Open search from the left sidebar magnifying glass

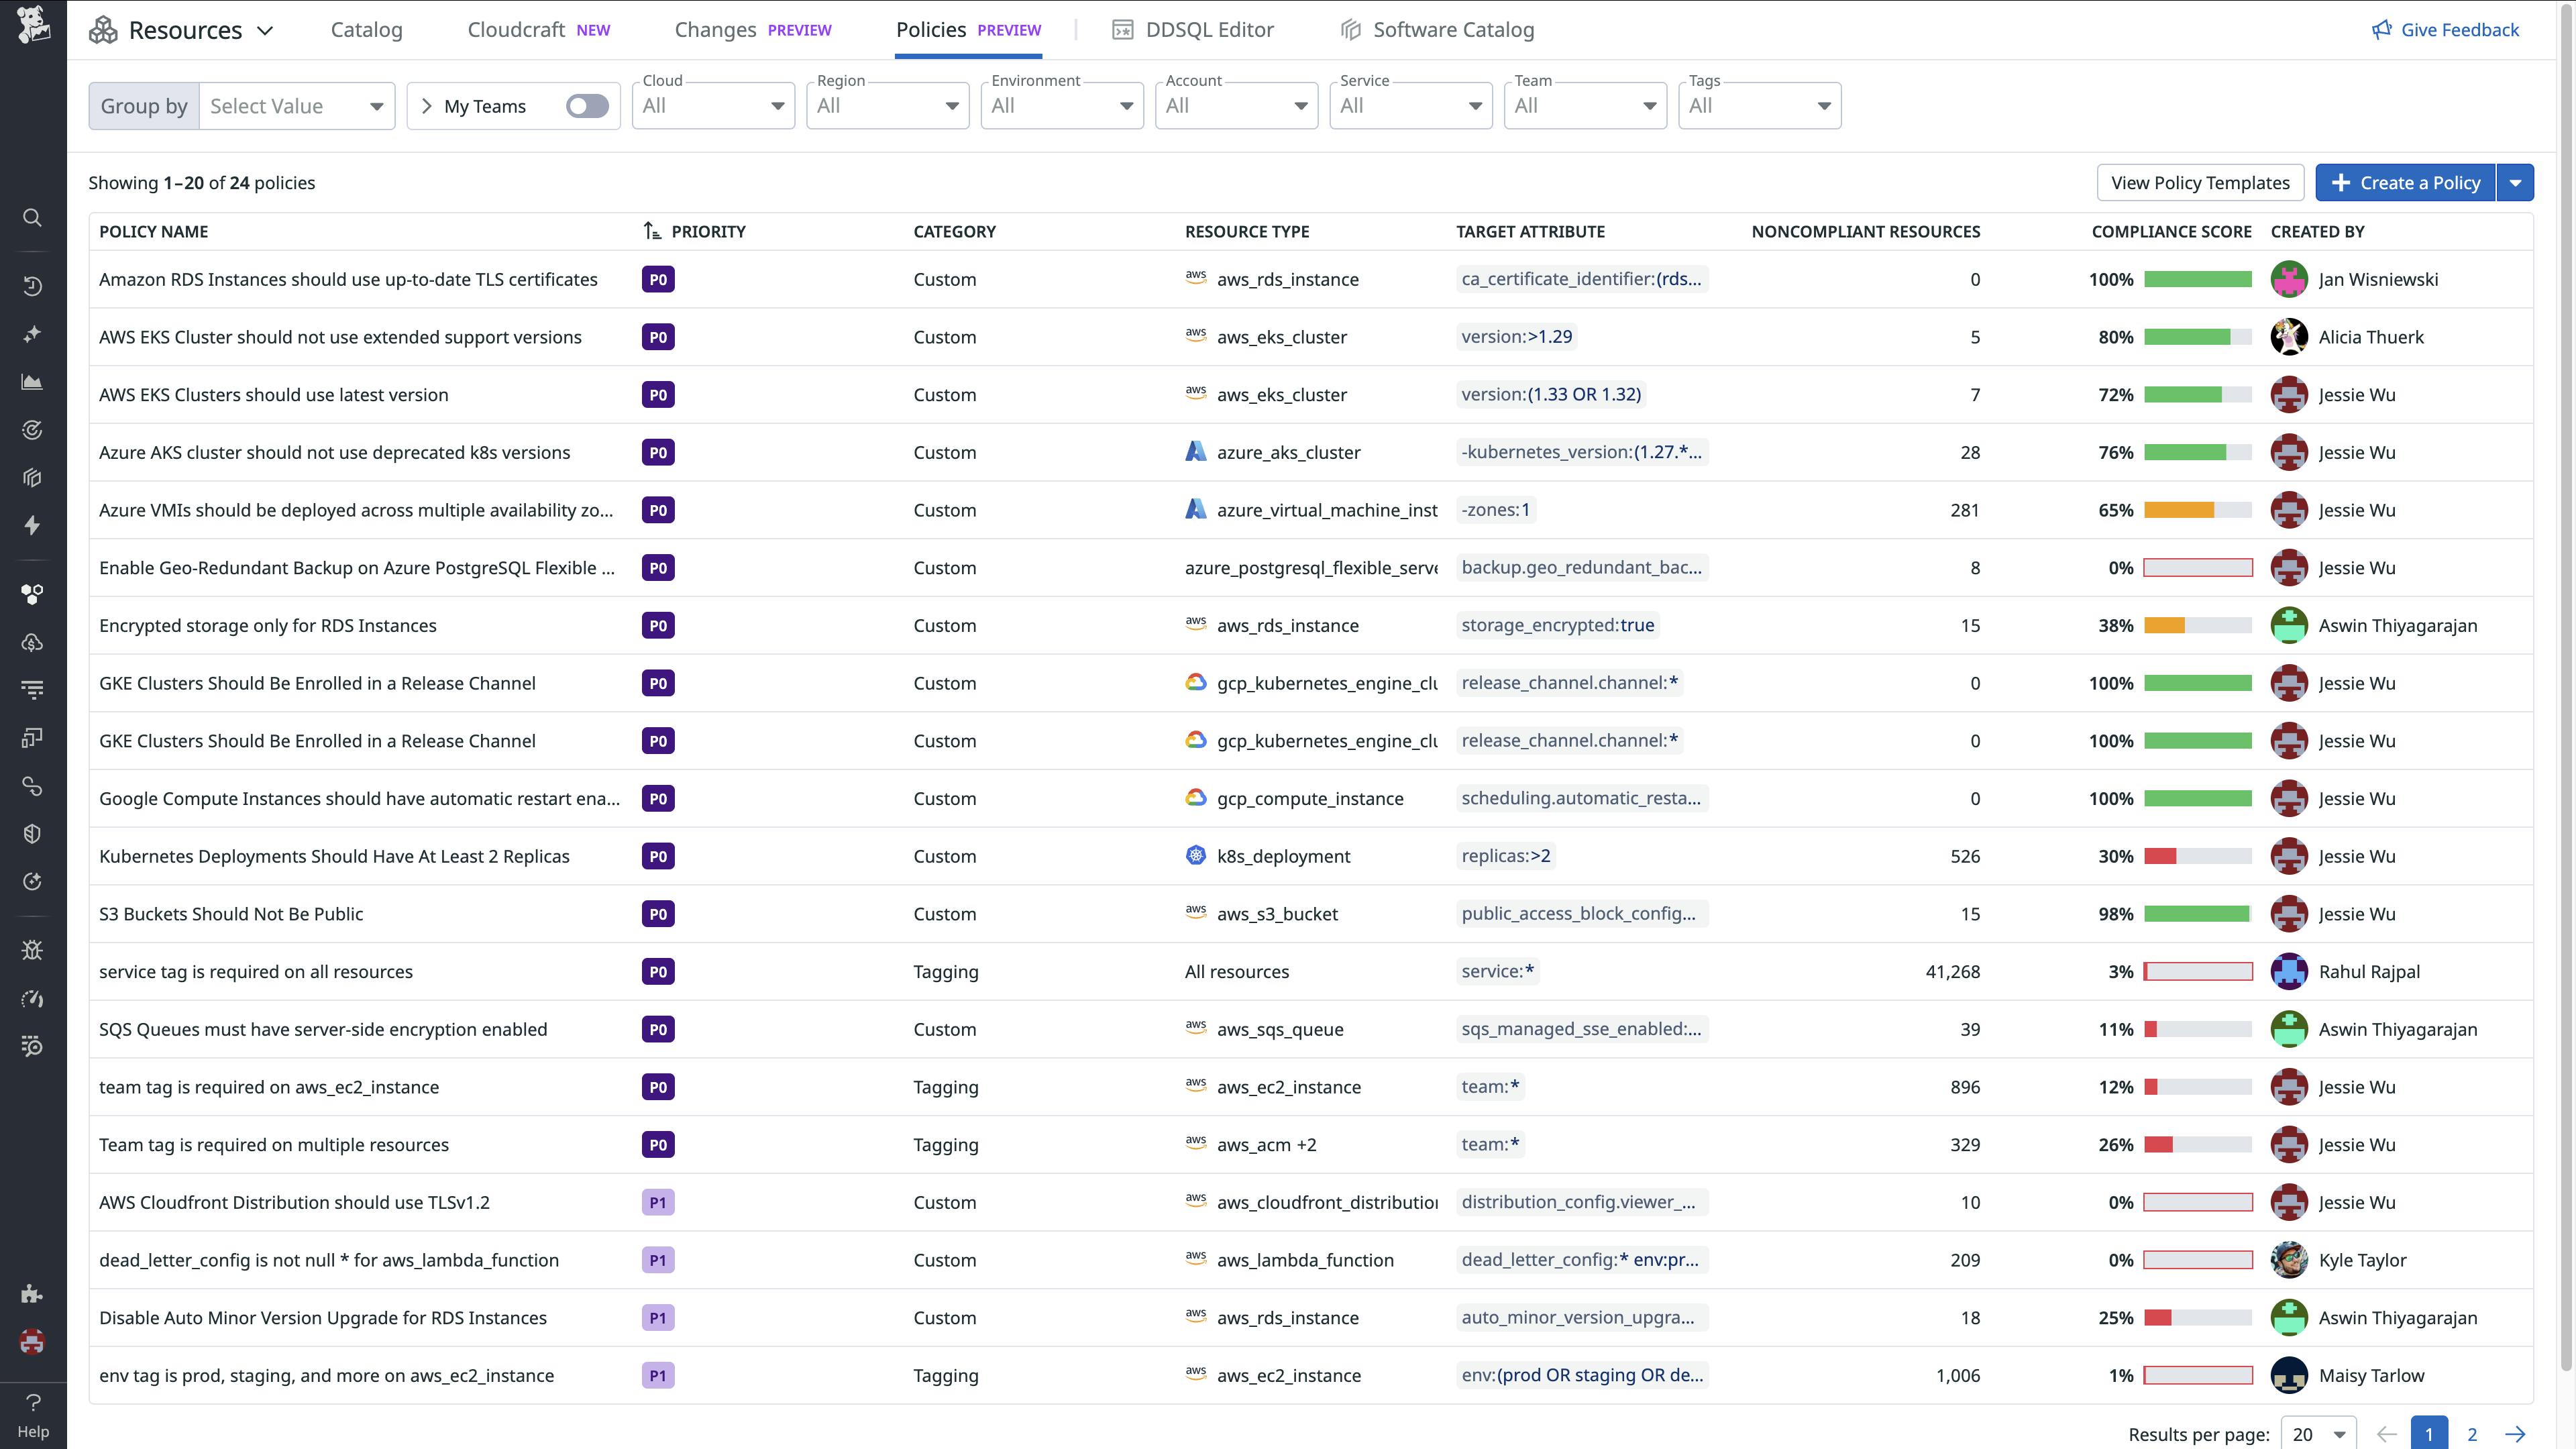(x=33, y=218)
